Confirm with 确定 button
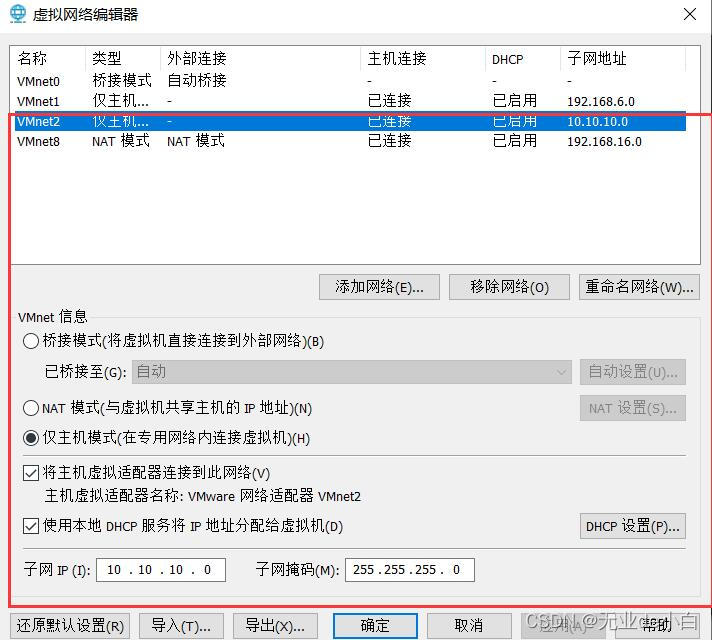The height and width of the screenshot is (640, 712). pos(375,626)
